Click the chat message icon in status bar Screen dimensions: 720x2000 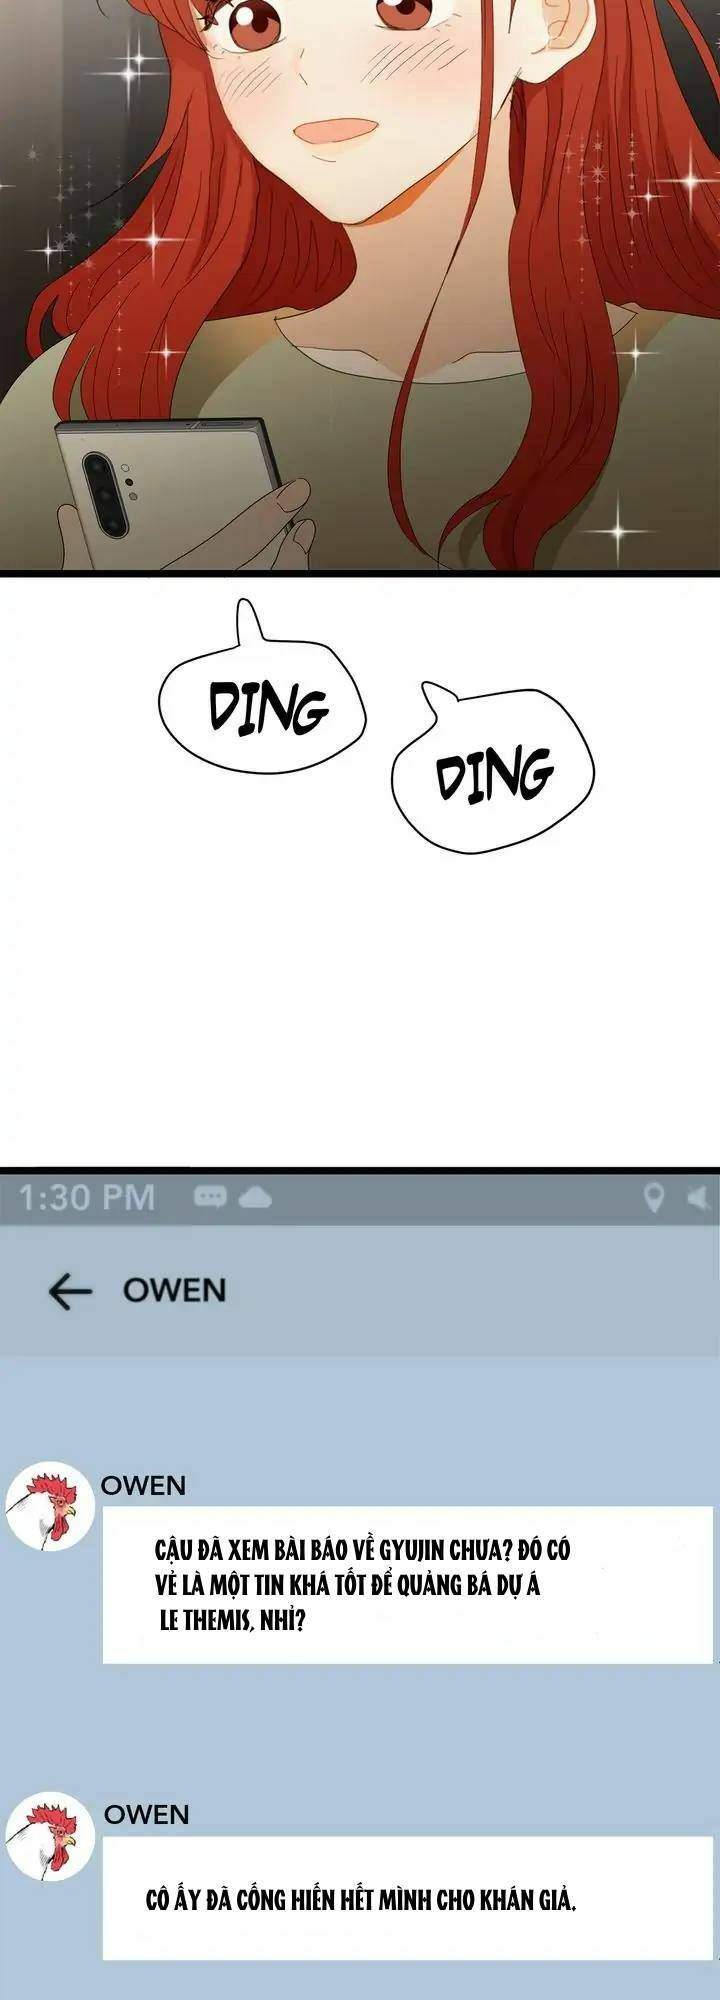click(210, 1196)
